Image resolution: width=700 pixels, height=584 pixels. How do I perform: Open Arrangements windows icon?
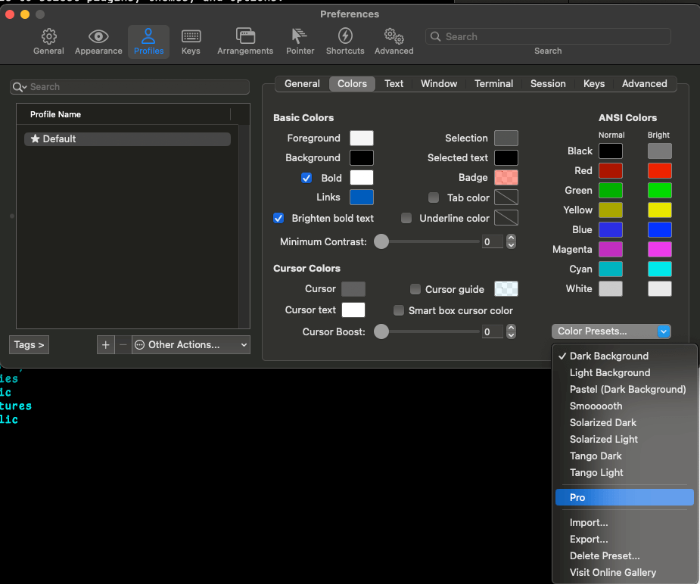[x=245, y=36]
